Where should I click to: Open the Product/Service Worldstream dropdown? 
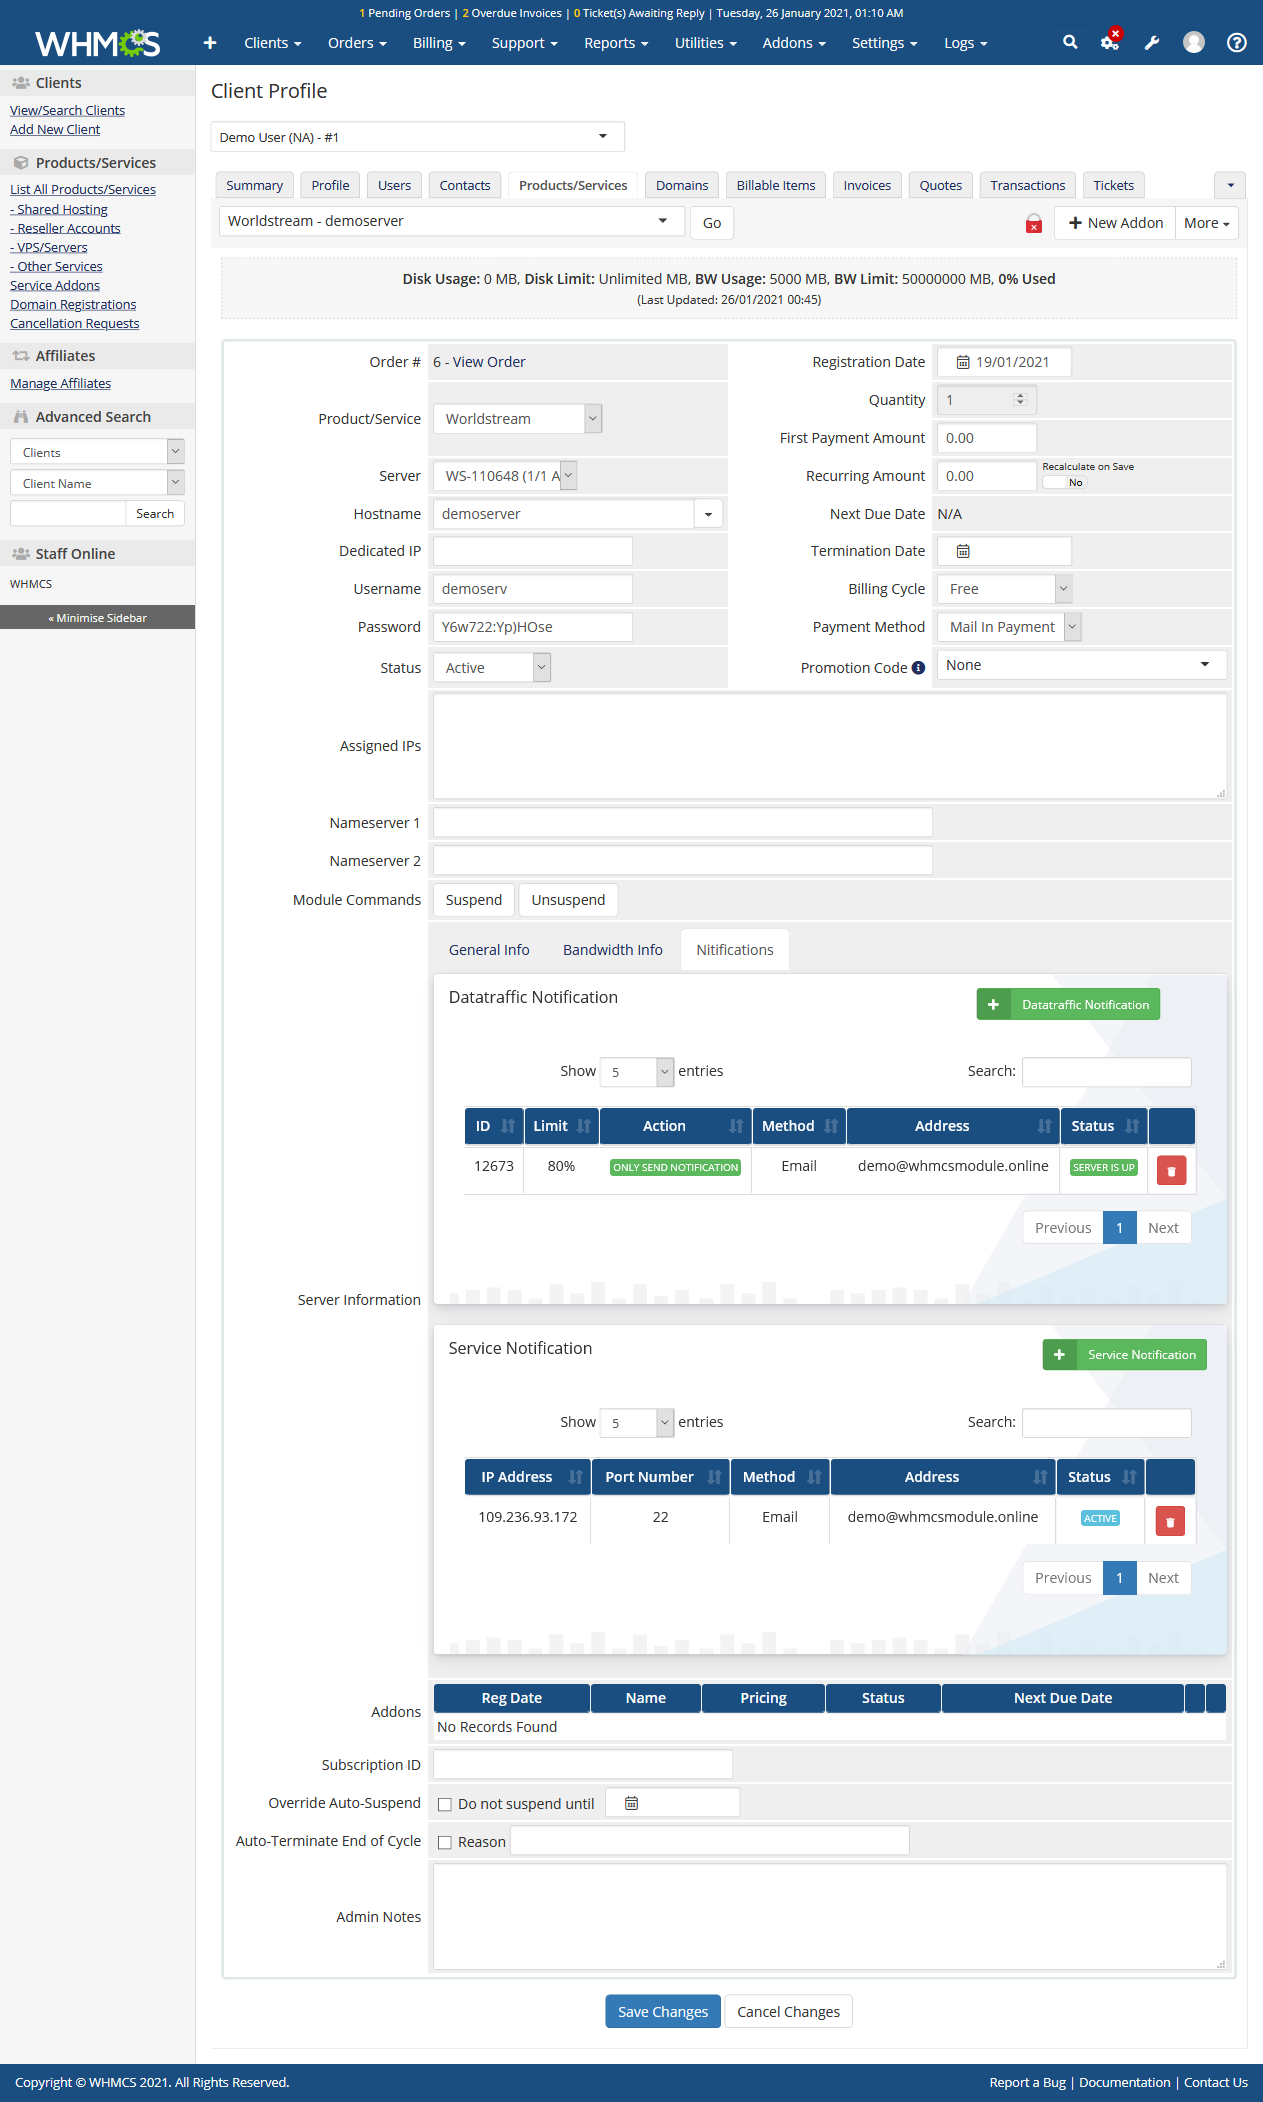(517, 419)
